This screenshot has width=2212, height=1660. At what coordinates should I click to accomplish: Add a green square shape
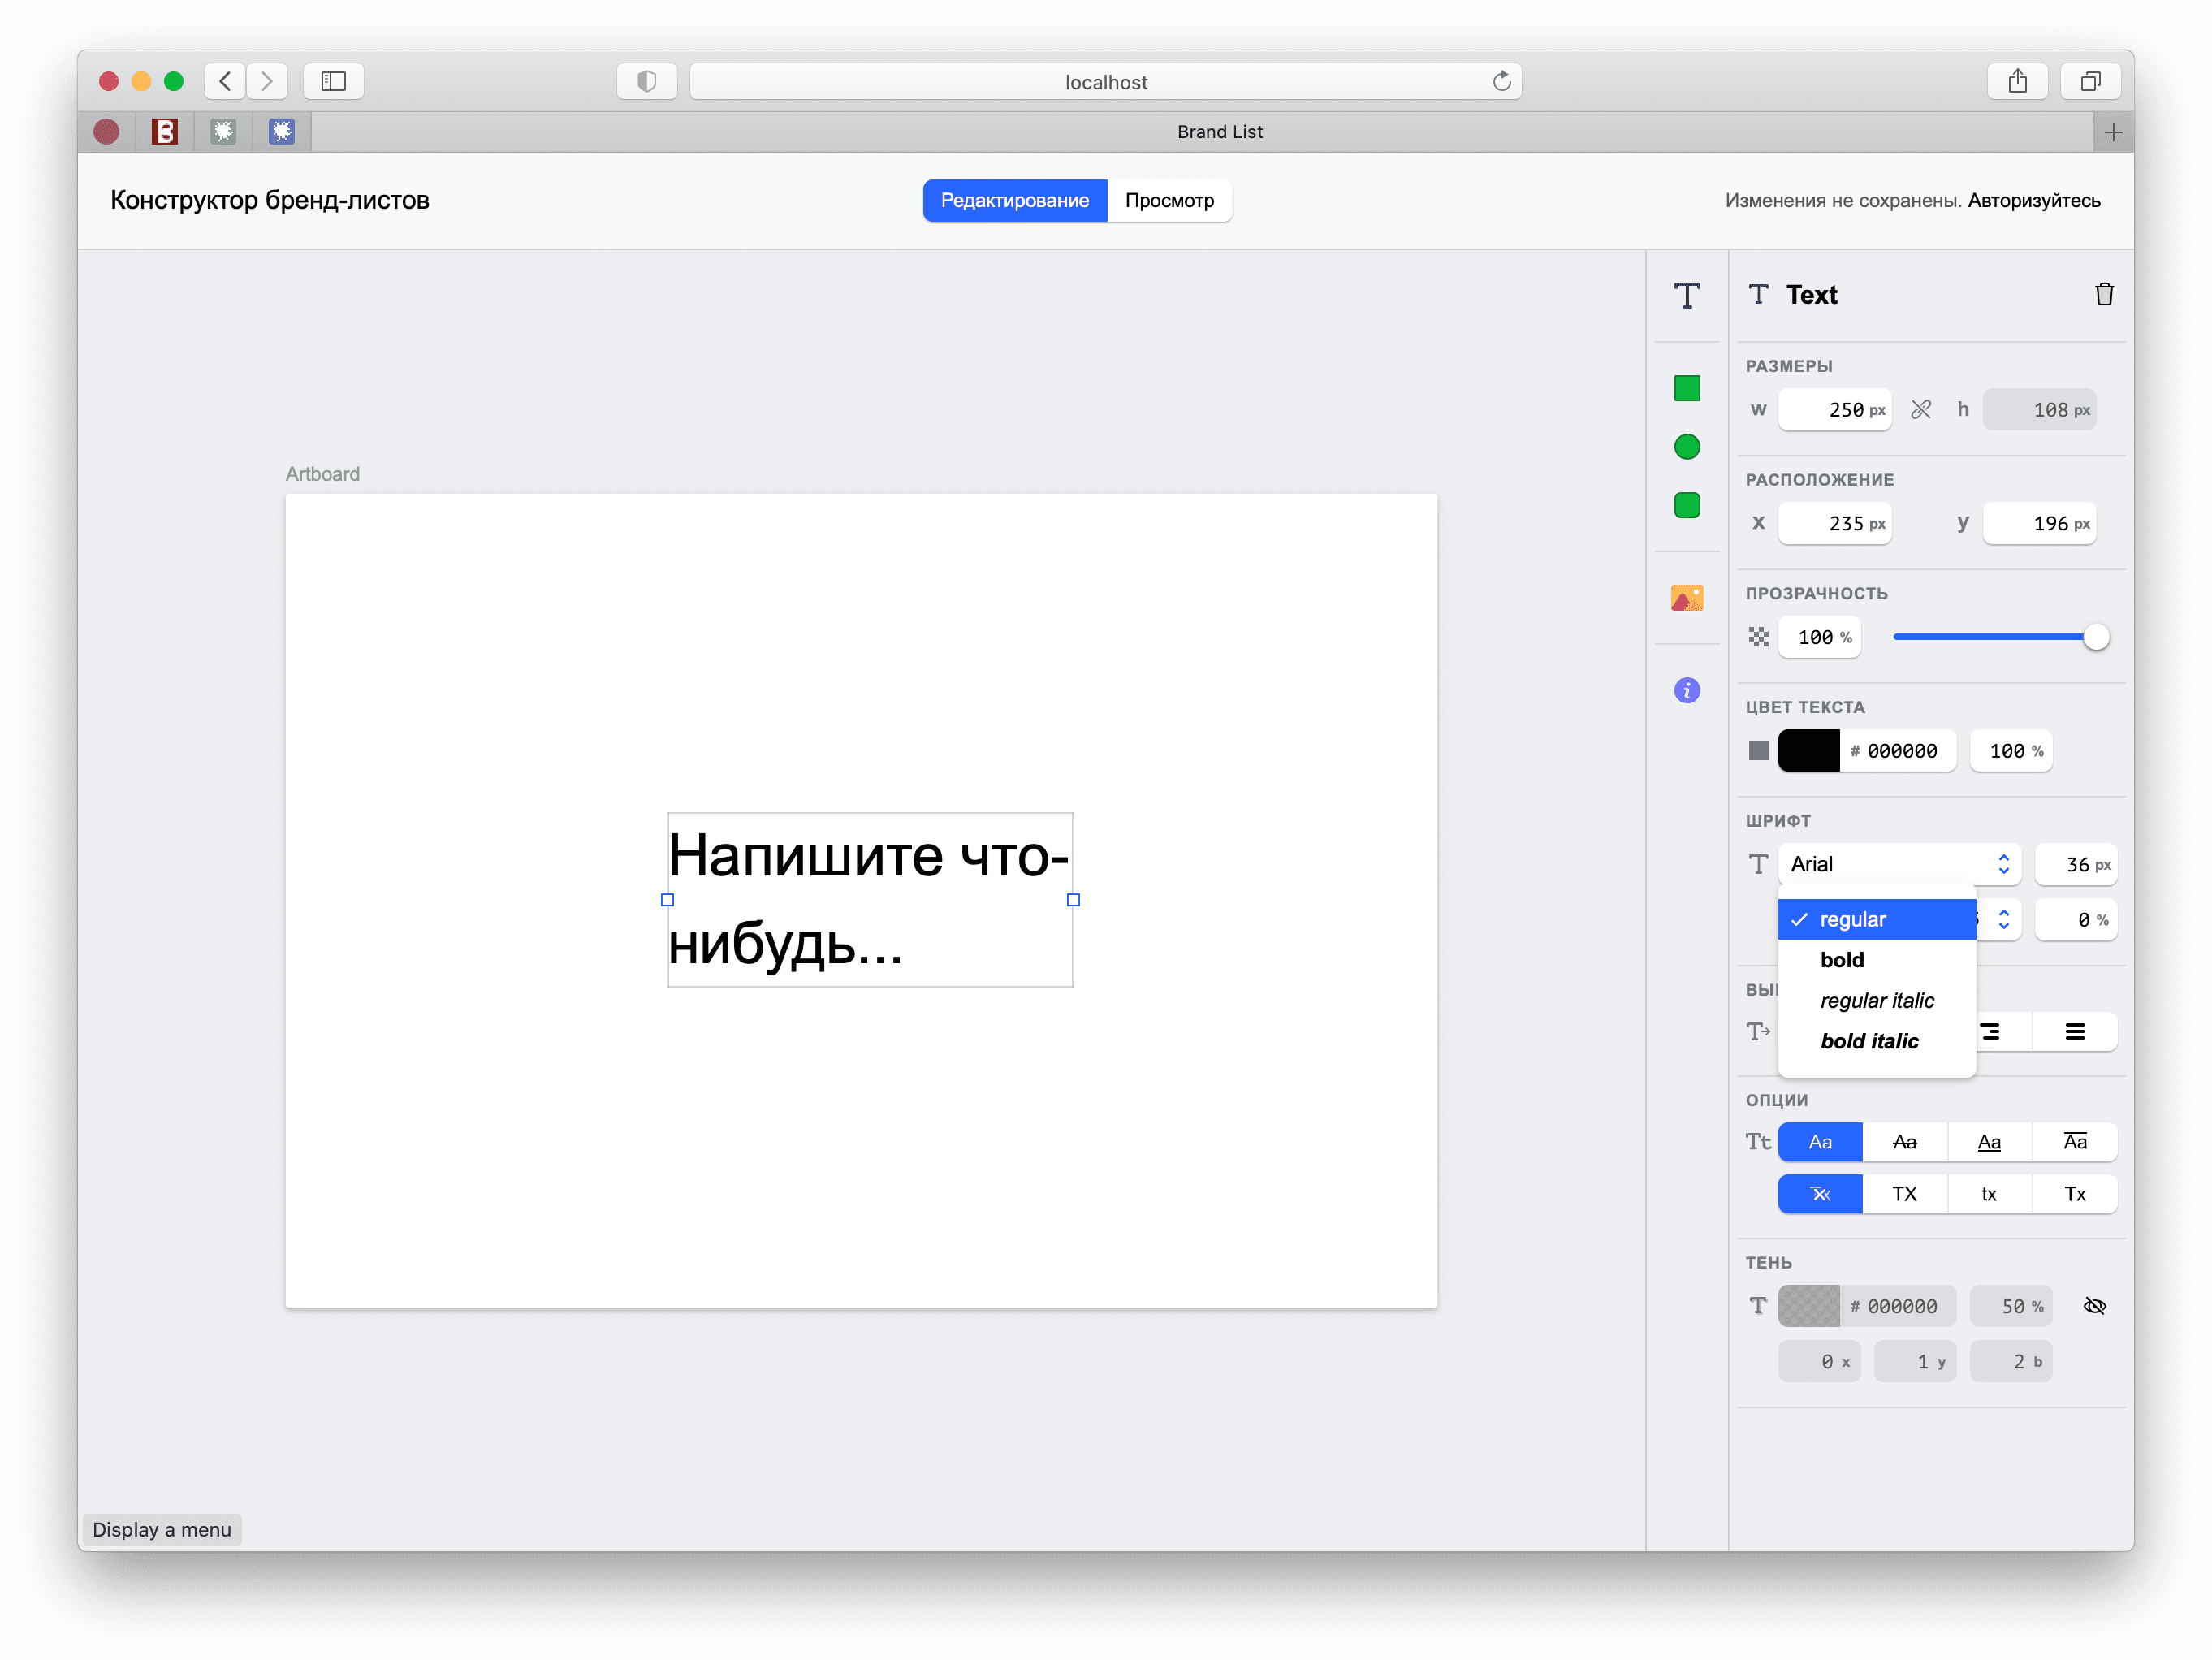pyautogui.click(x=1686, y=388)
